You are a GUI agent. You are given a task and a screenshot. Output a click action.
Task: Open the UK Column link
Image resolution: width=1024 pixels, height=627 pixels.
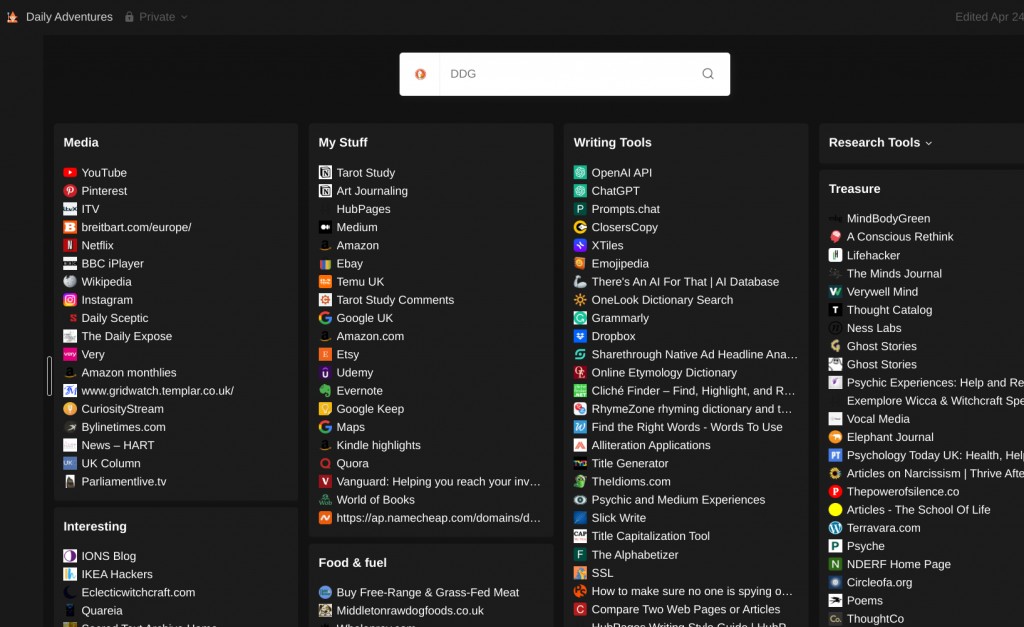pos(111,463)
